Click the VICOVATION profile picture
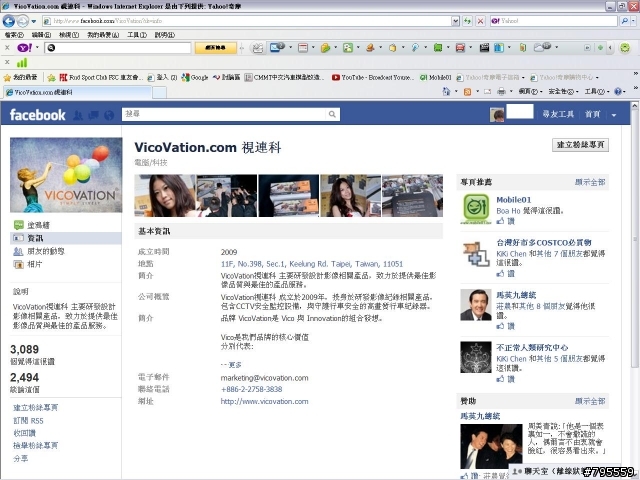The image size is (640, 480). [66, 175]
